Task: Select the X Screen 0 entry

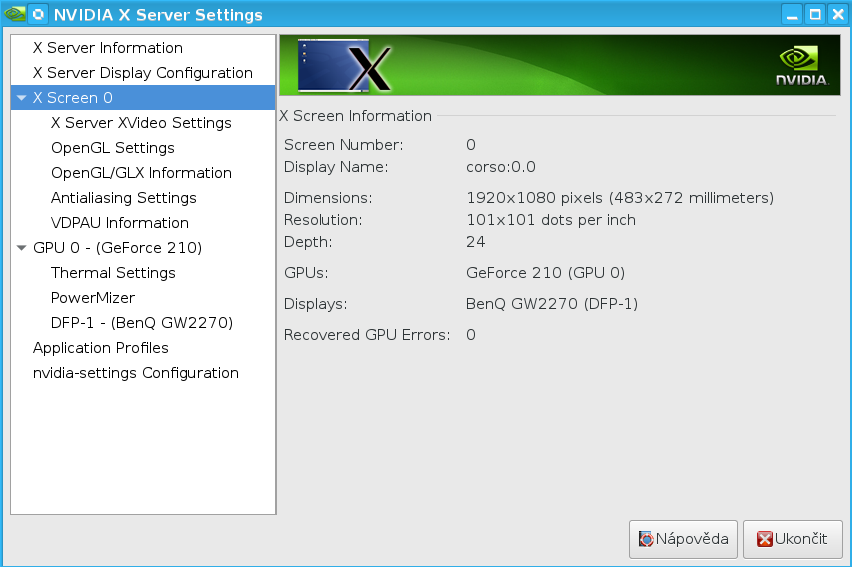Action: coord(143,98)
